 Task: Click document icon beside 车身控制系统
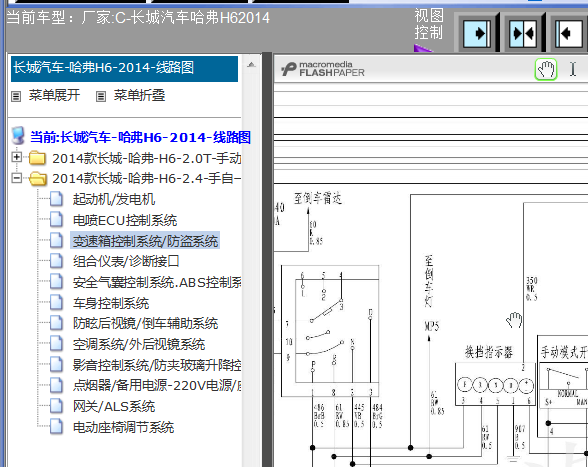point(56,302)
